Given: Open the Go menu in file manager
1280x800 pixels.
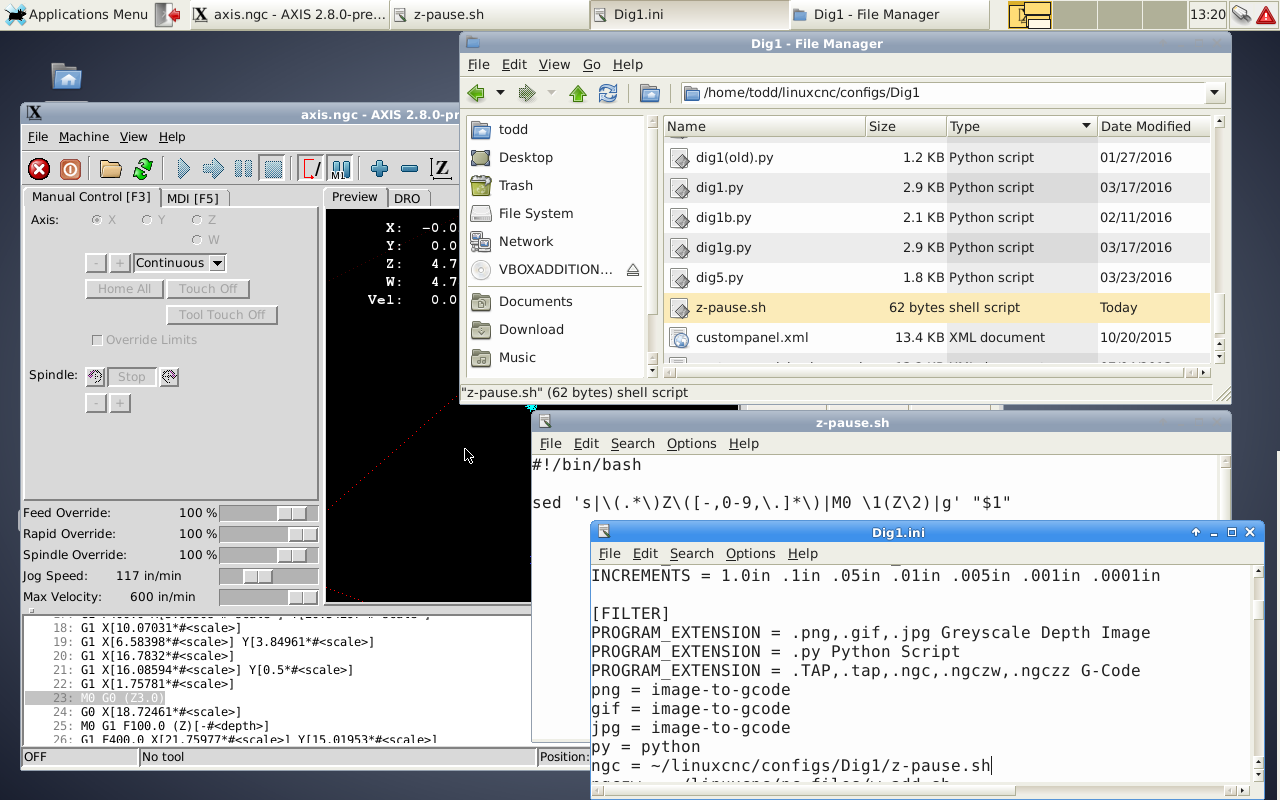Looking at the screenshot, I should [x=592, y=64].
